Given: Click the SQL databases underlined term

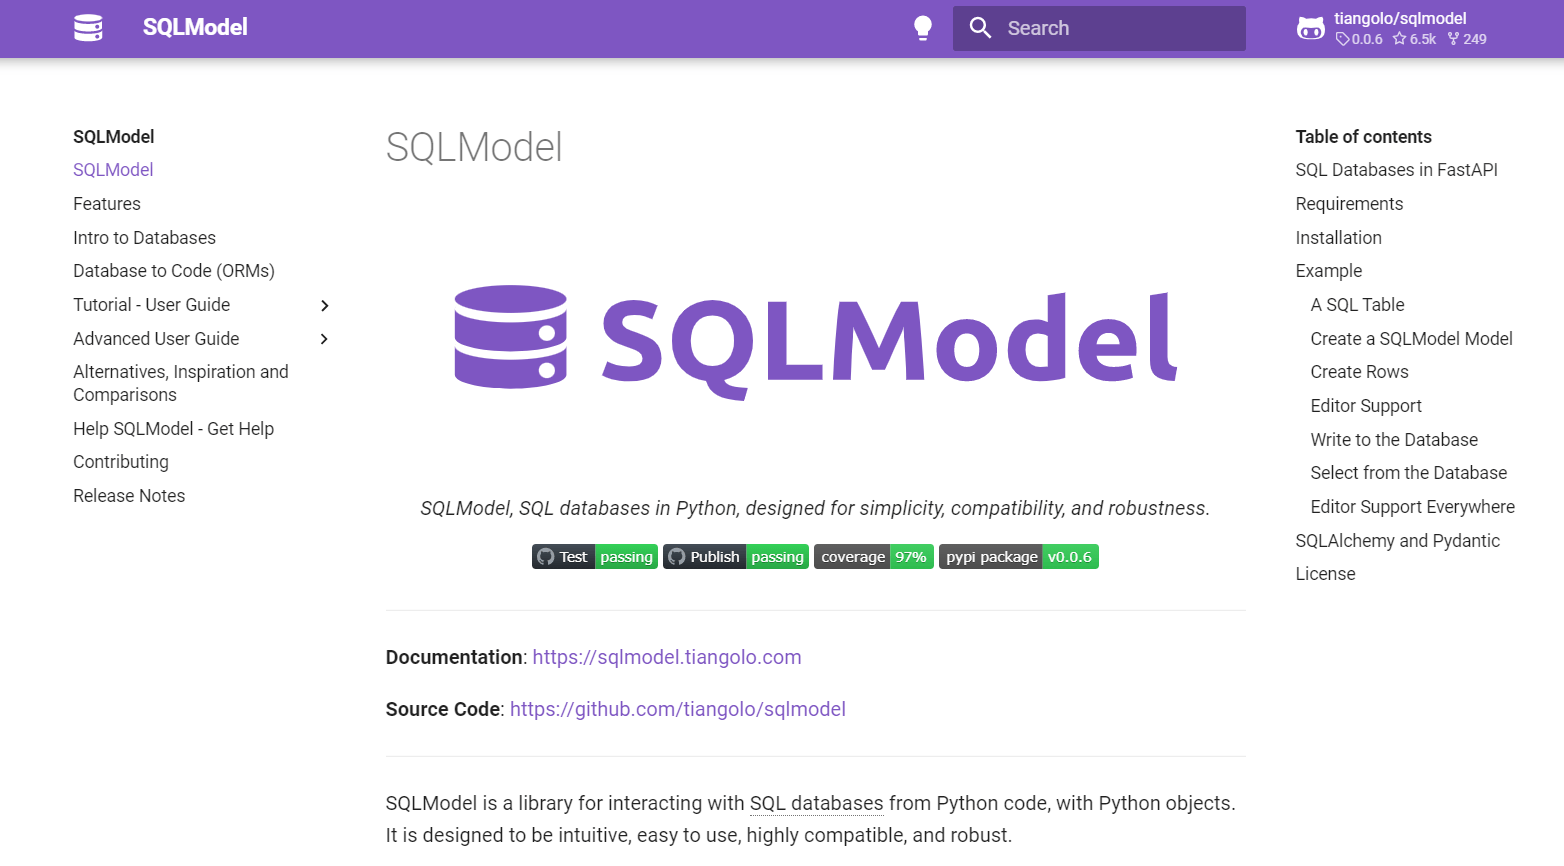Looking at the screenshot, I should tap(816, 803).
